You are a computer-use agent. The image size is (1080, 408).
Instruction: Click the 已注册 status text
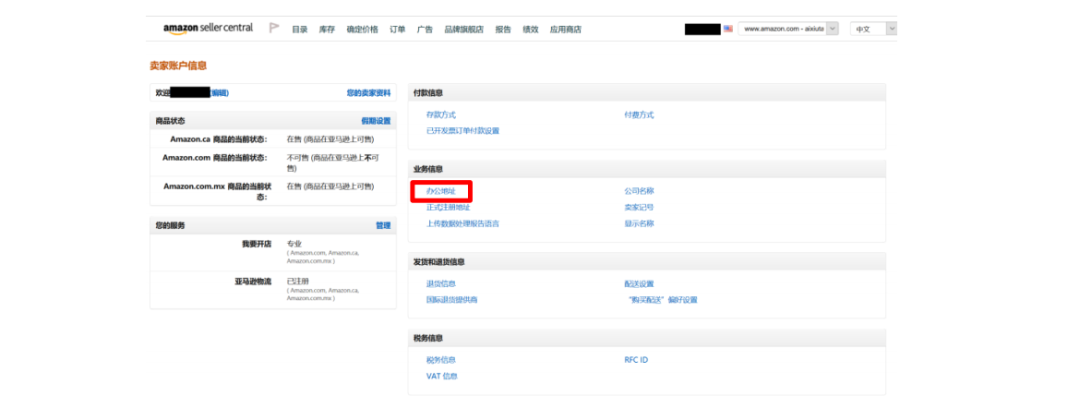298,281
